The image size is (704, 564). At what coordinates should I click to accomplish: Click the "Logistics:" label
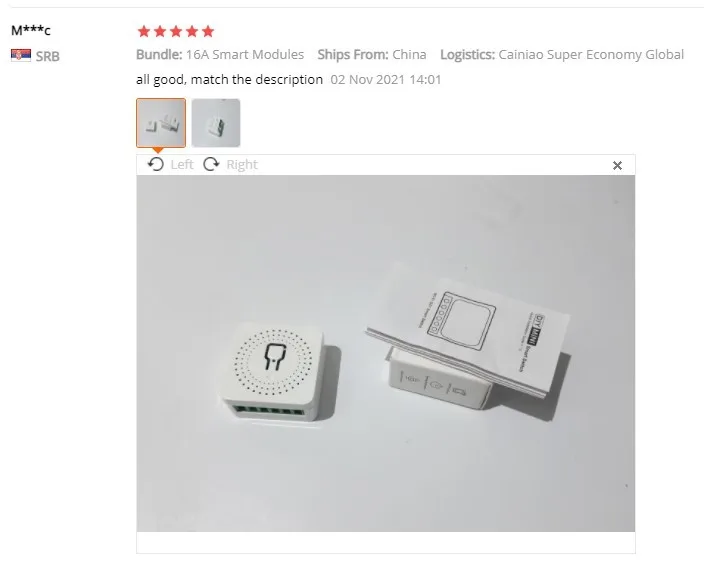pyautogui.click(x=467, y=54)
